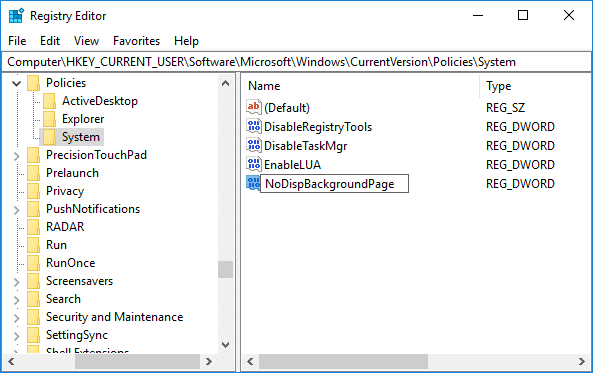Click the PushNotifications folder icon

click(33, 209)
